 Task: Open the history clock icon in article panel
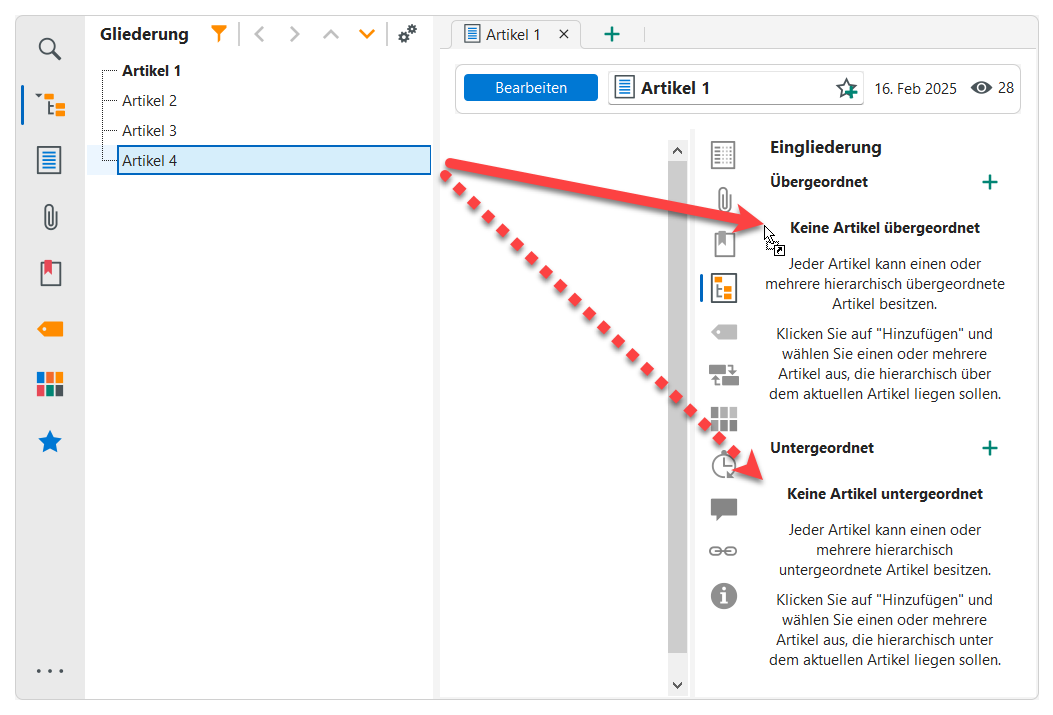point(723,465)
